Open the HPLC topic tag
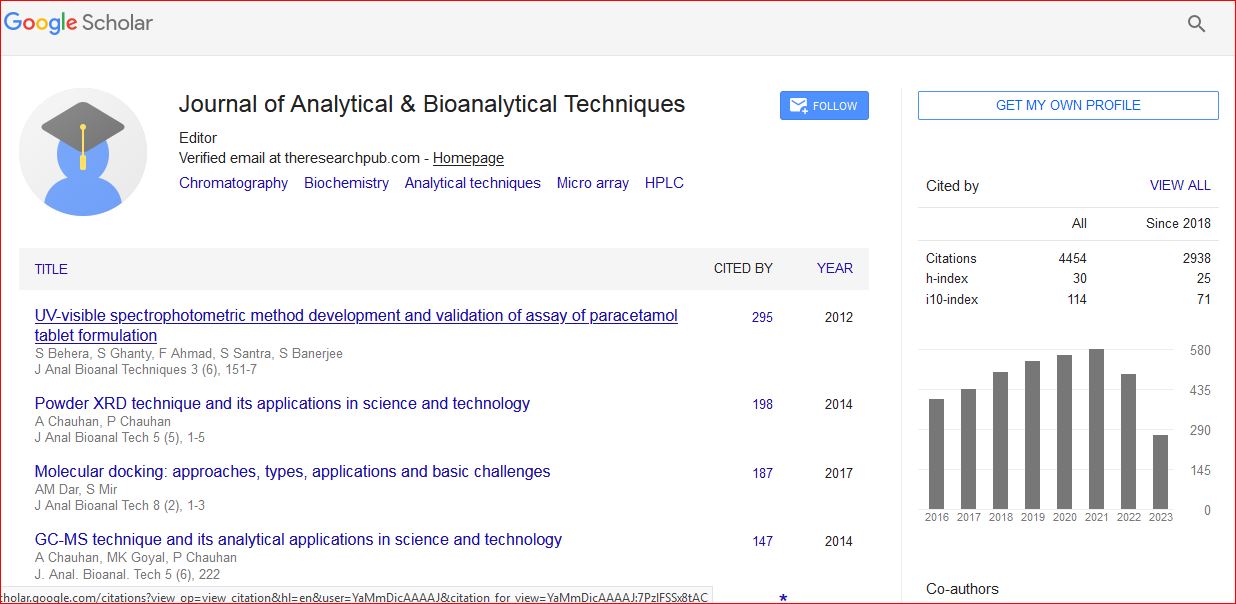Viewport: 1236px width, 604px height. point(664,183)
